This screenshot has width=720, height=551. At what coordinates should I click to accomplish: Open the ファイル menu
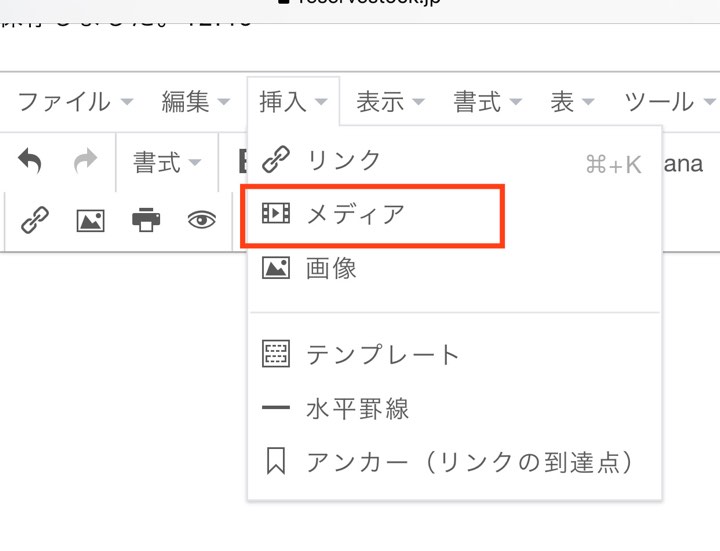(x=75, y=101)
